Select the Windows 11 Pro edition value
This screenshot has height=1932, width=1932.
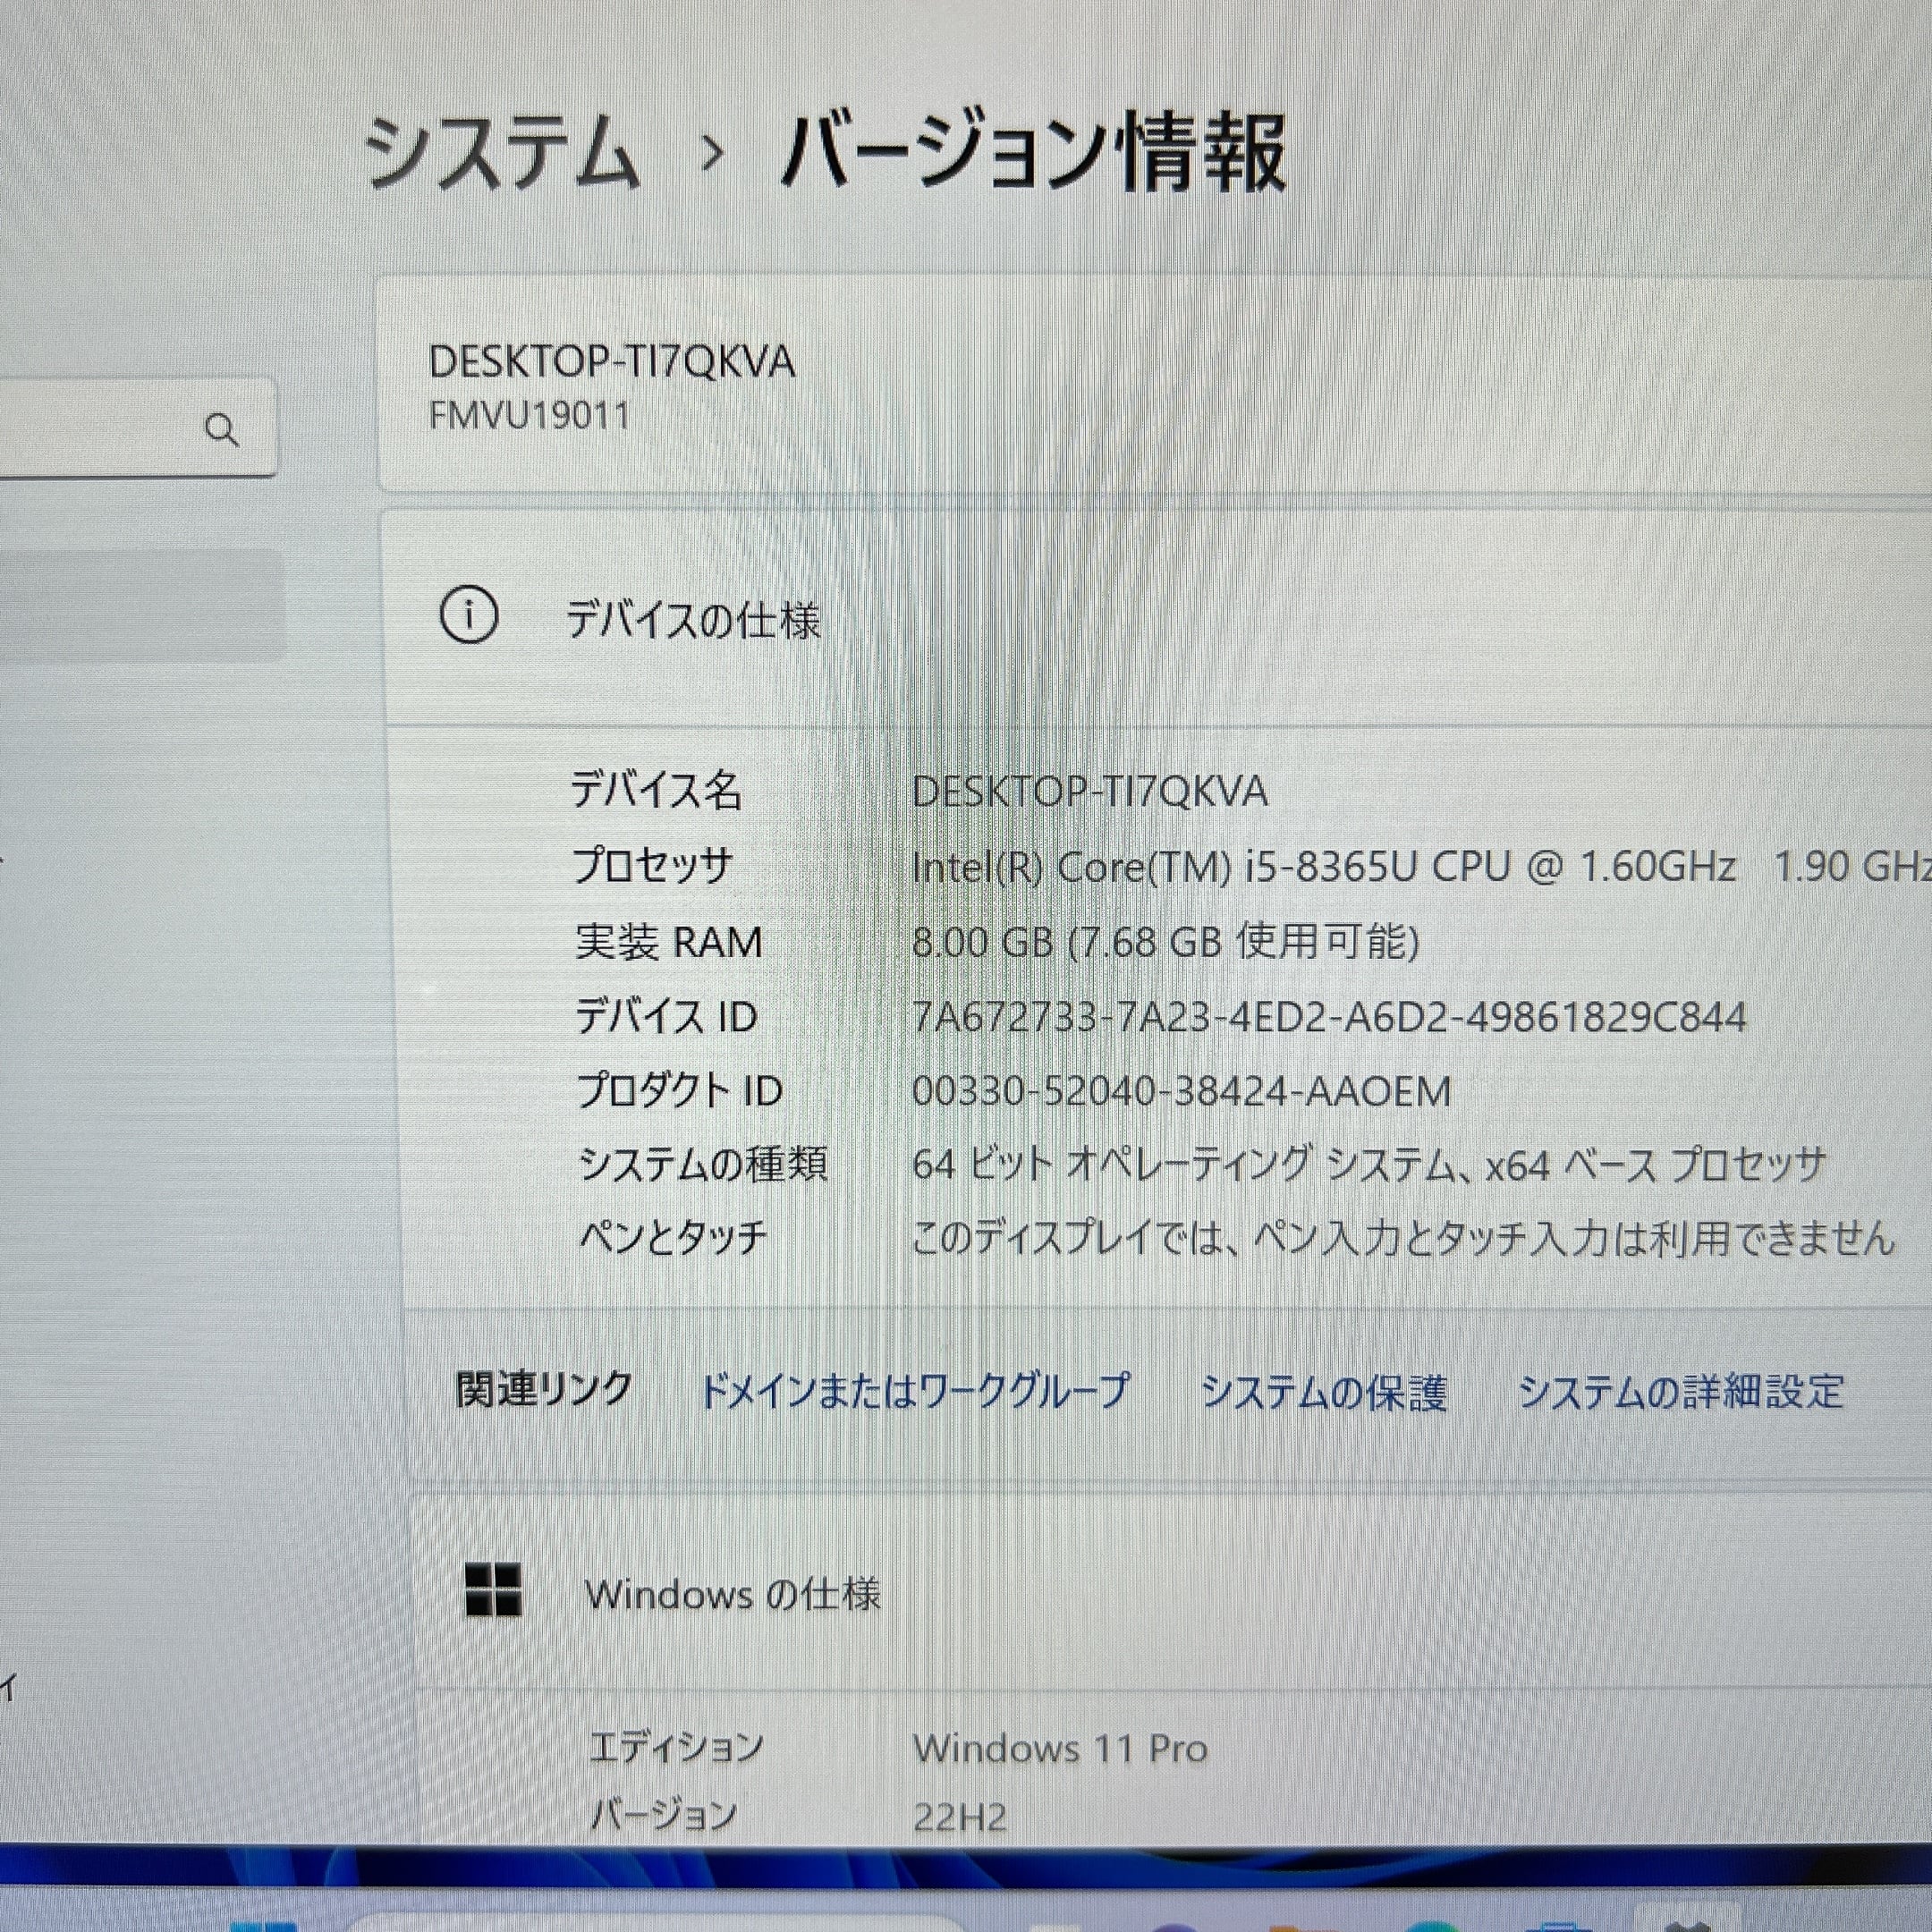click(1060, 1749)
